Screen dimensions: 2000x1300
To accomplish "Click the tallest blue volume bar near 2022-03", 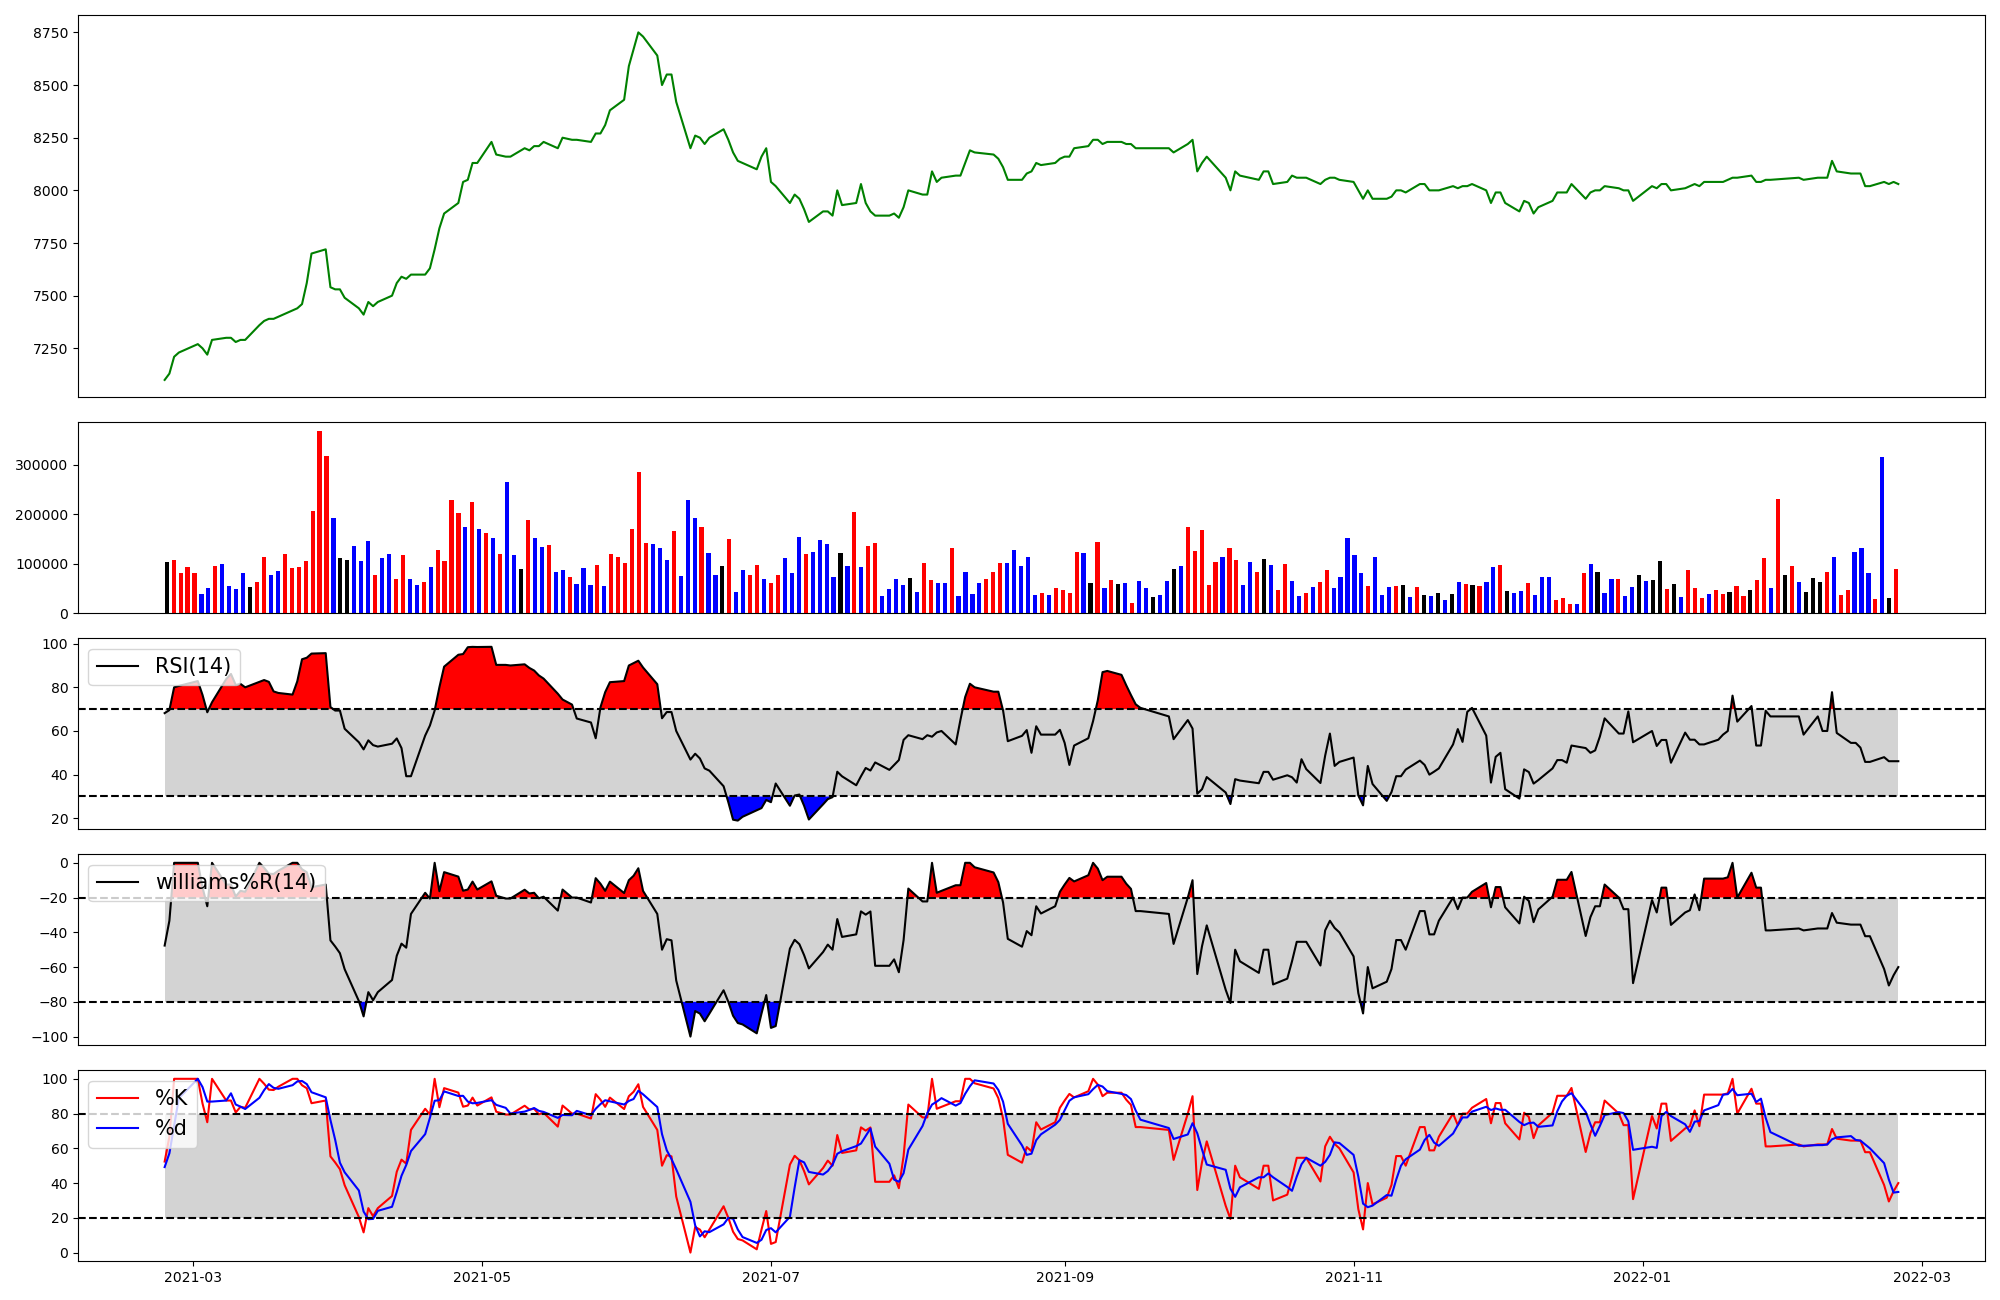I will [1882, 535].
